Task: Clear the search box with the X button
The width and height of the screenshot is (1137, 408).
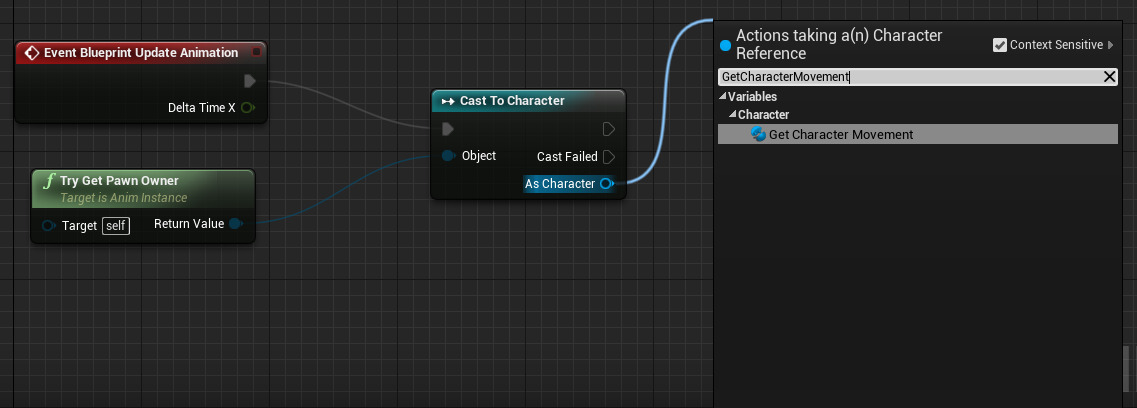Action: pos(1109,77)
